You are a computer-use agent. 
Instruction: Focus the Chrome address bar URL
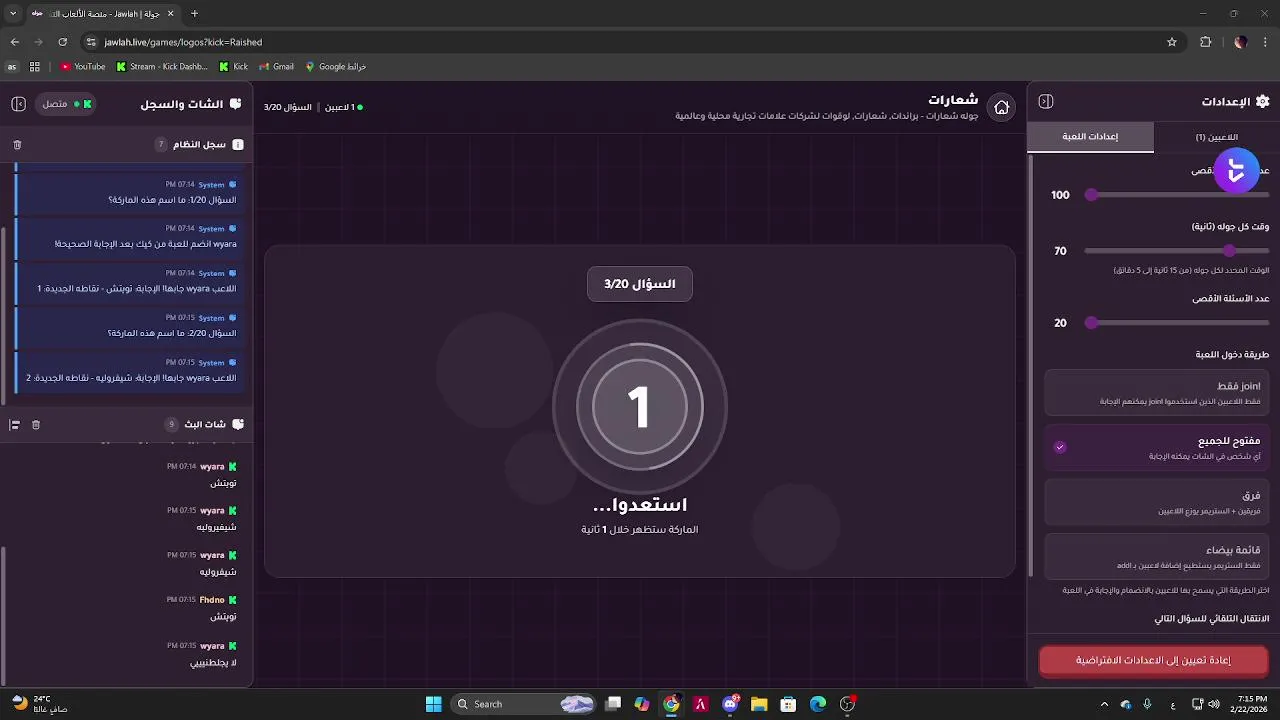(183, 42)
